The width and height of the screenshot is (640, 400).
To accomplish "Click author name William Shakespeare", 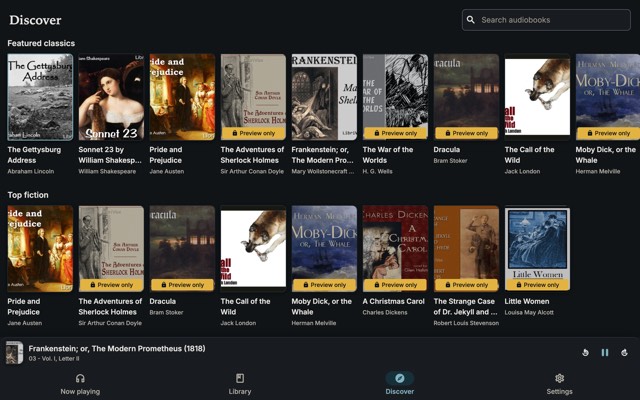I will coord(107,171).
